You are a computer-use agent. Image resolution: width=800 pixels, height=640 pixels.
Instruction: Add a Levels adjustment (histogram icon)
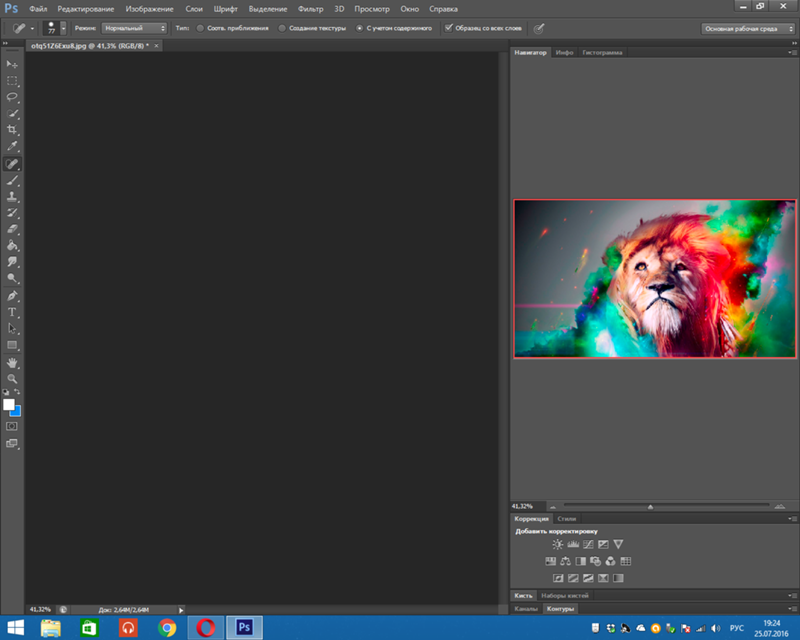click(573, 544)
